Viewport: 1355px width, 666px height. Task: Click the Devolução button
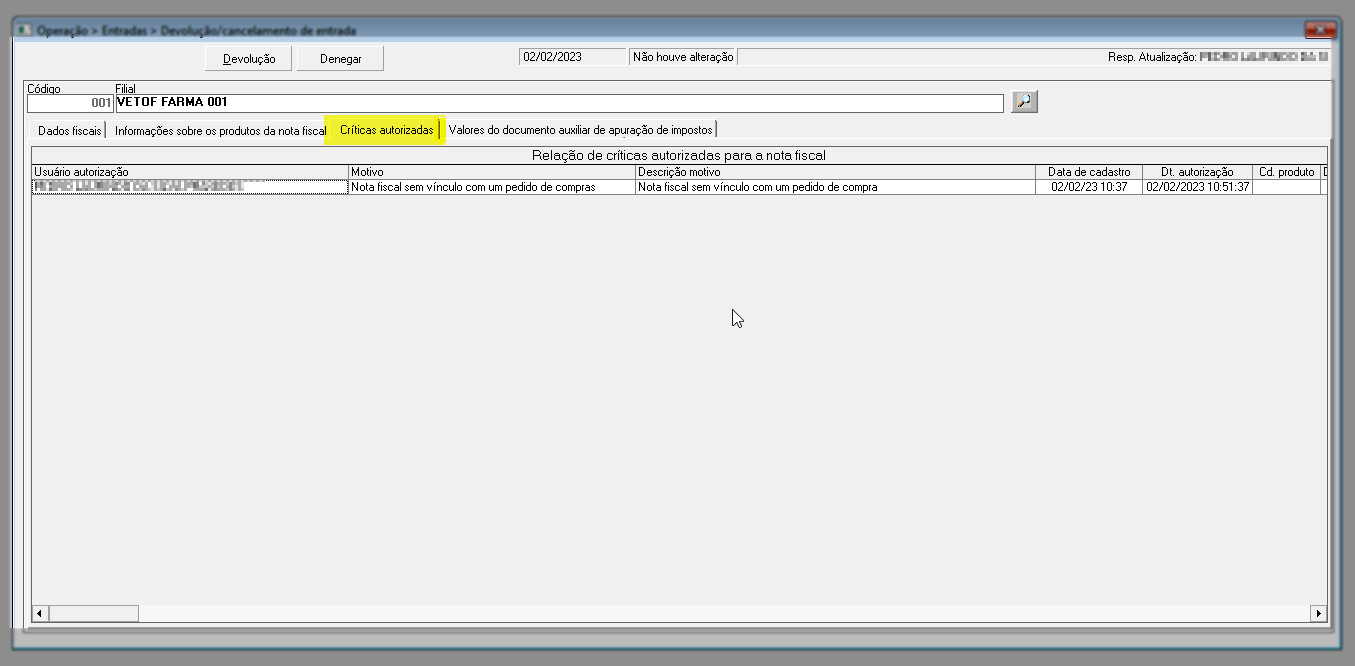[x=249, y=59]
